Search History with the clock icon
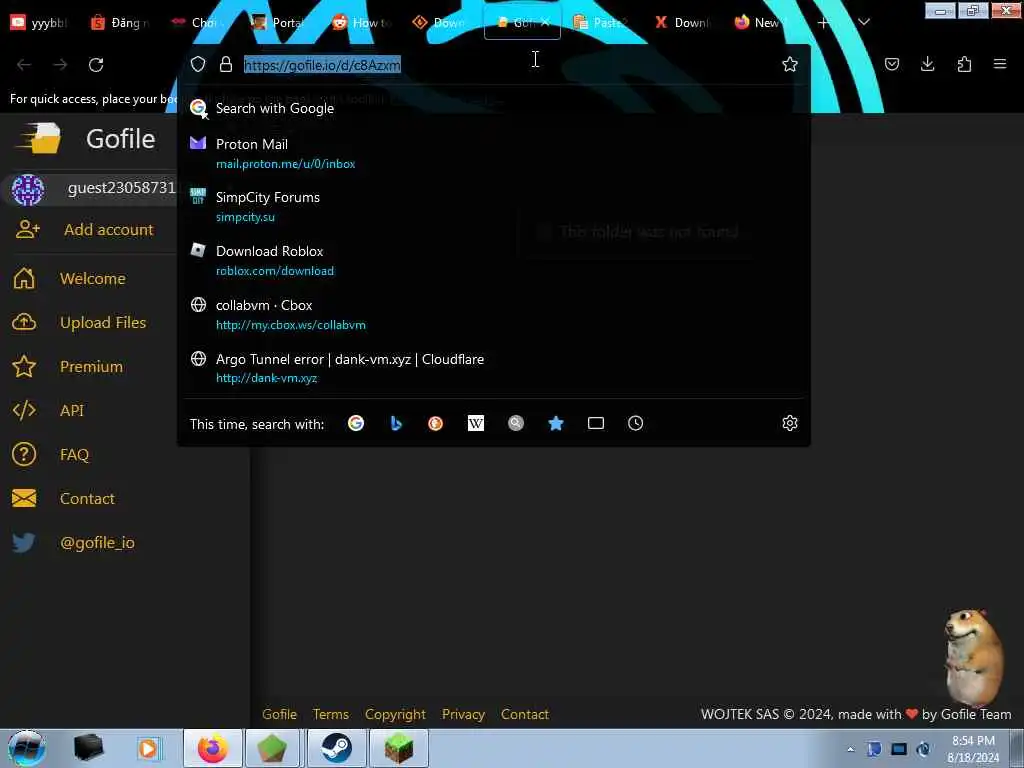 point(635,423)
